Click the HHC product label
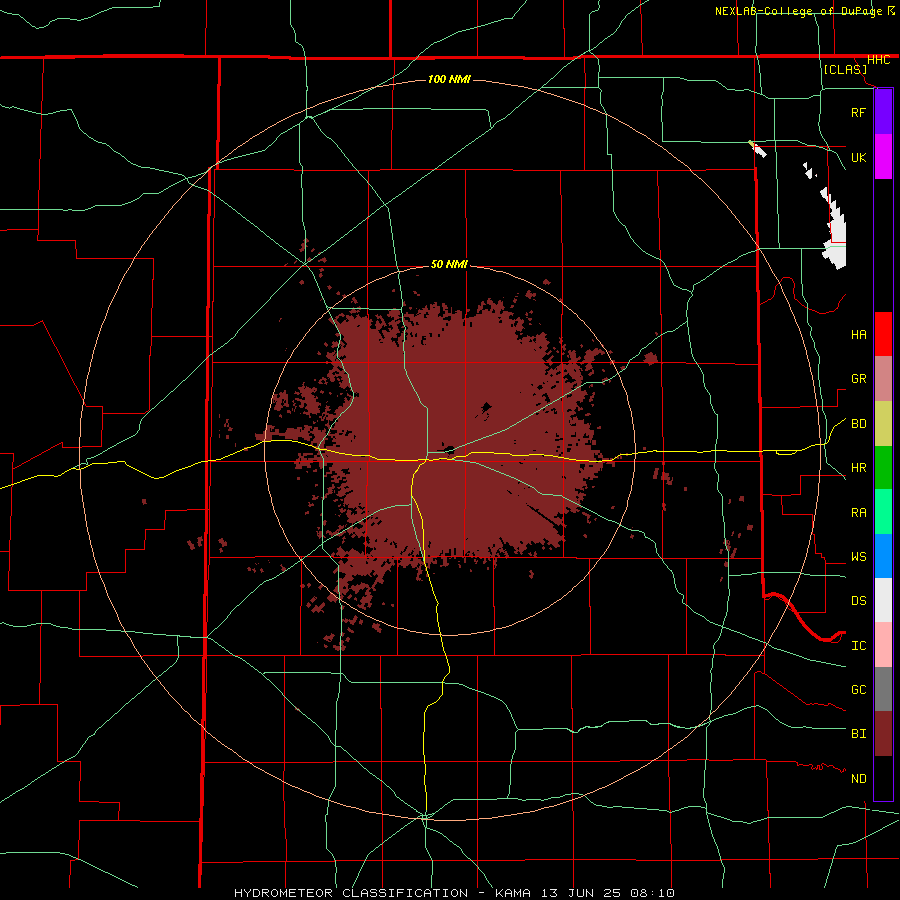 pos(878,60)
